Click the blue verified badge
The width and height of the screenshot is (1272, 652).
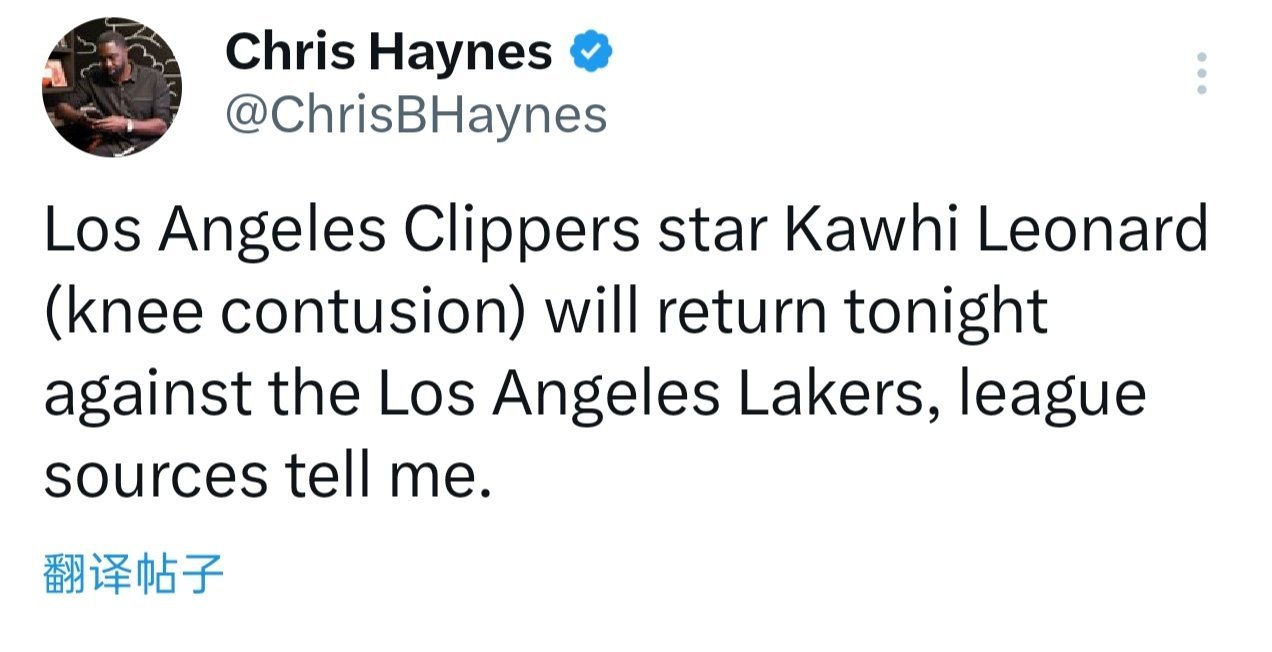coord(591,52)
